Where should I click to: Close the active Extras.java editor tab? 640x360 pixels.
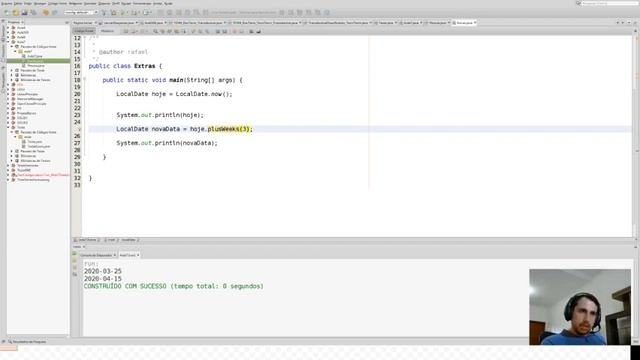pos(475,23)
